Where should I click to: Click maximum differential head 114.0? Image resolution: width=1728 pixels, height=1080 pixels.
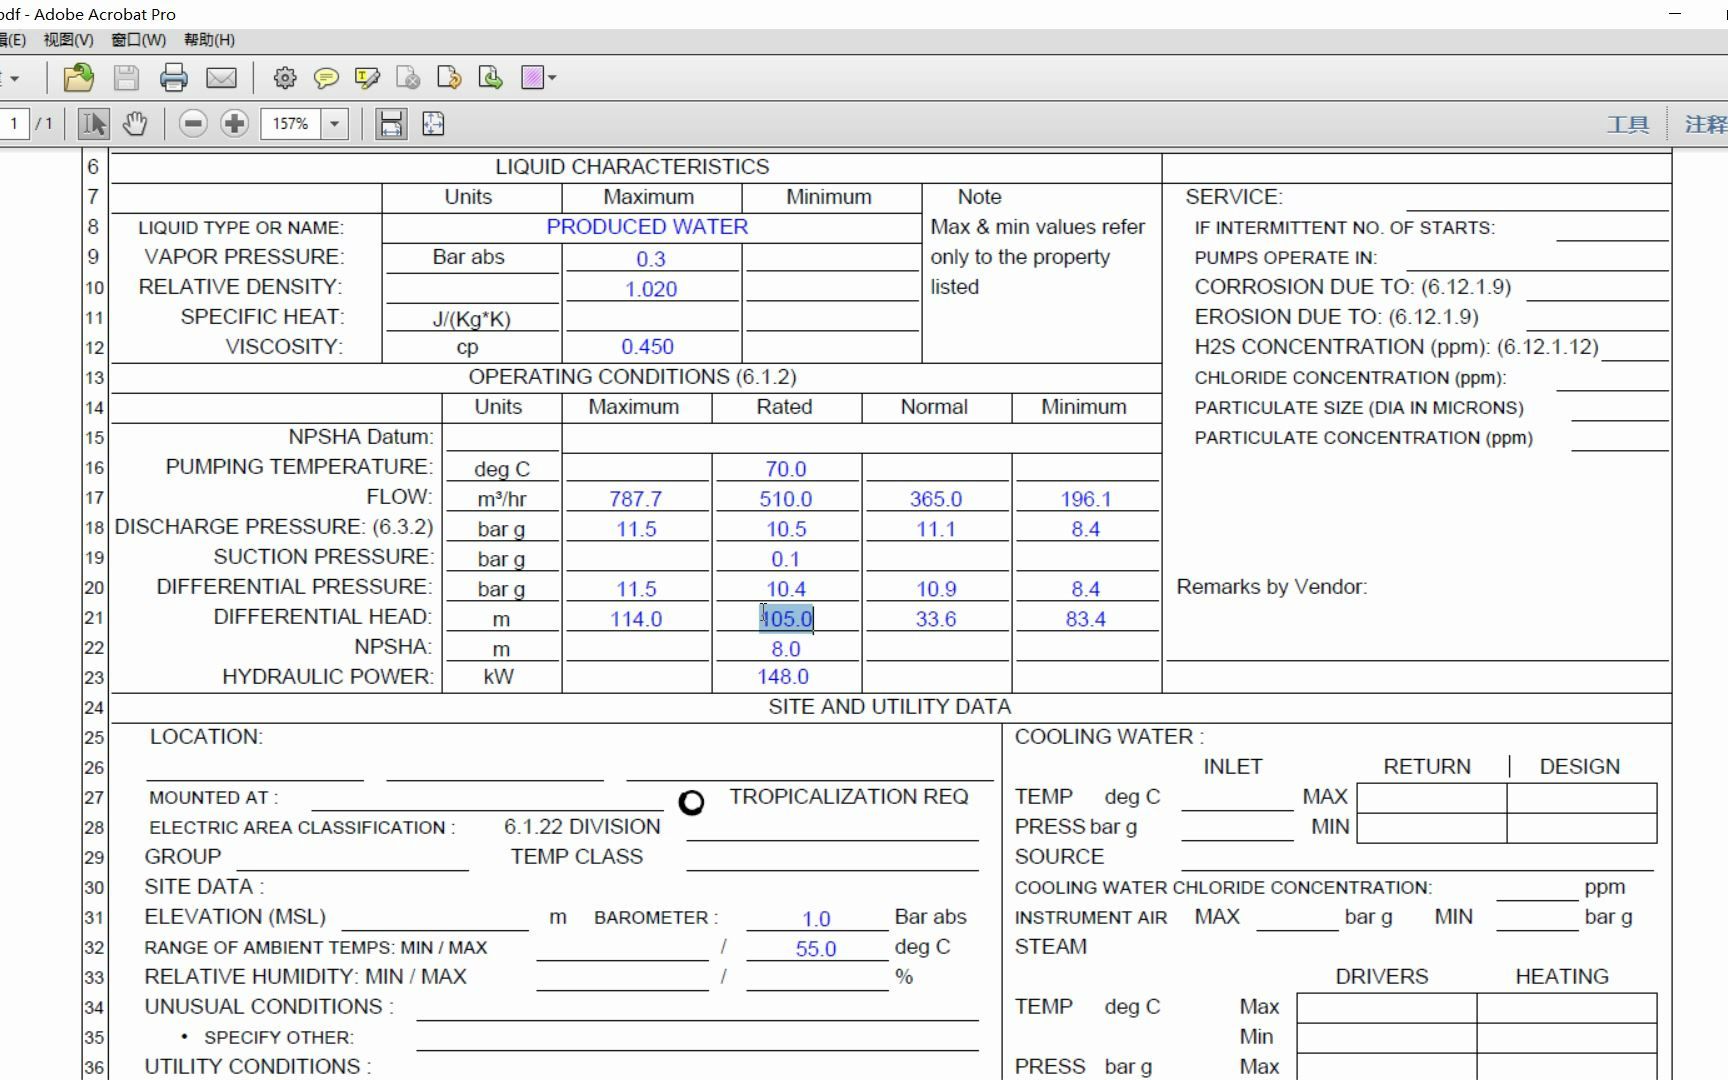coord(636,619)
